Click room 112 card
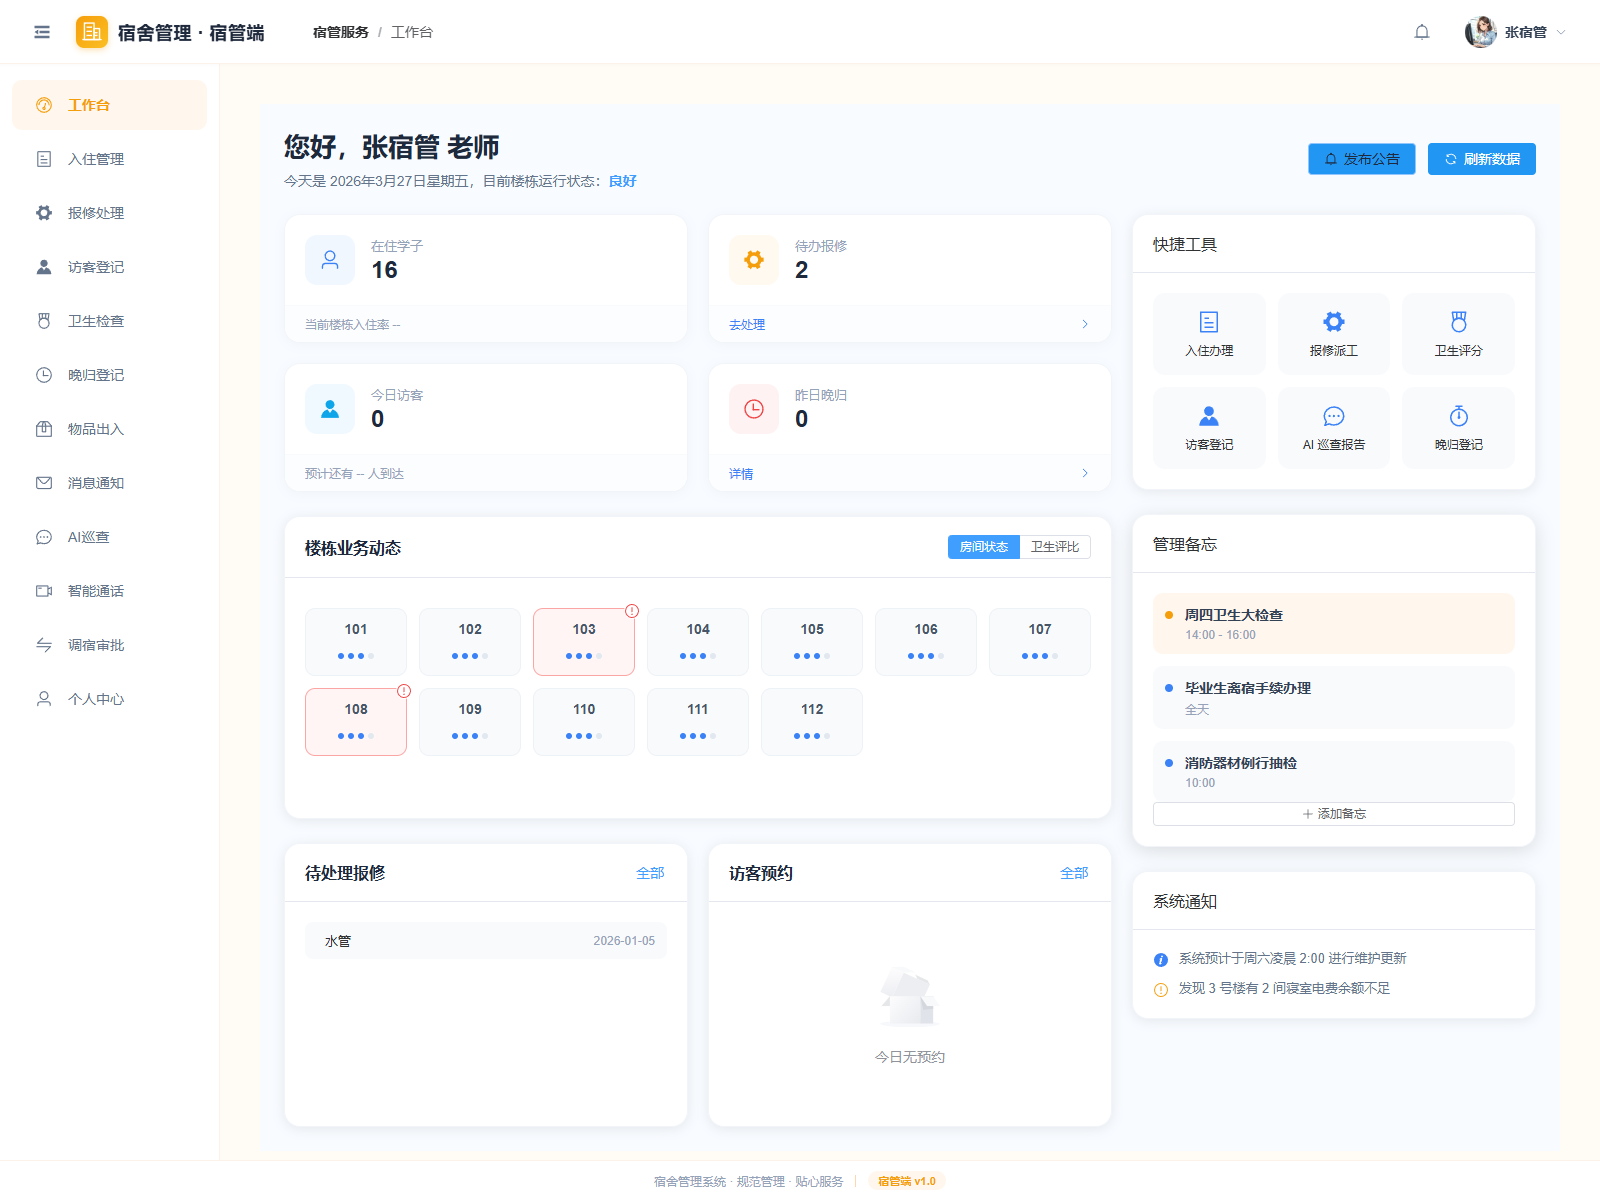Screen dimensions: 1600x1200 [x=812, y=722]
